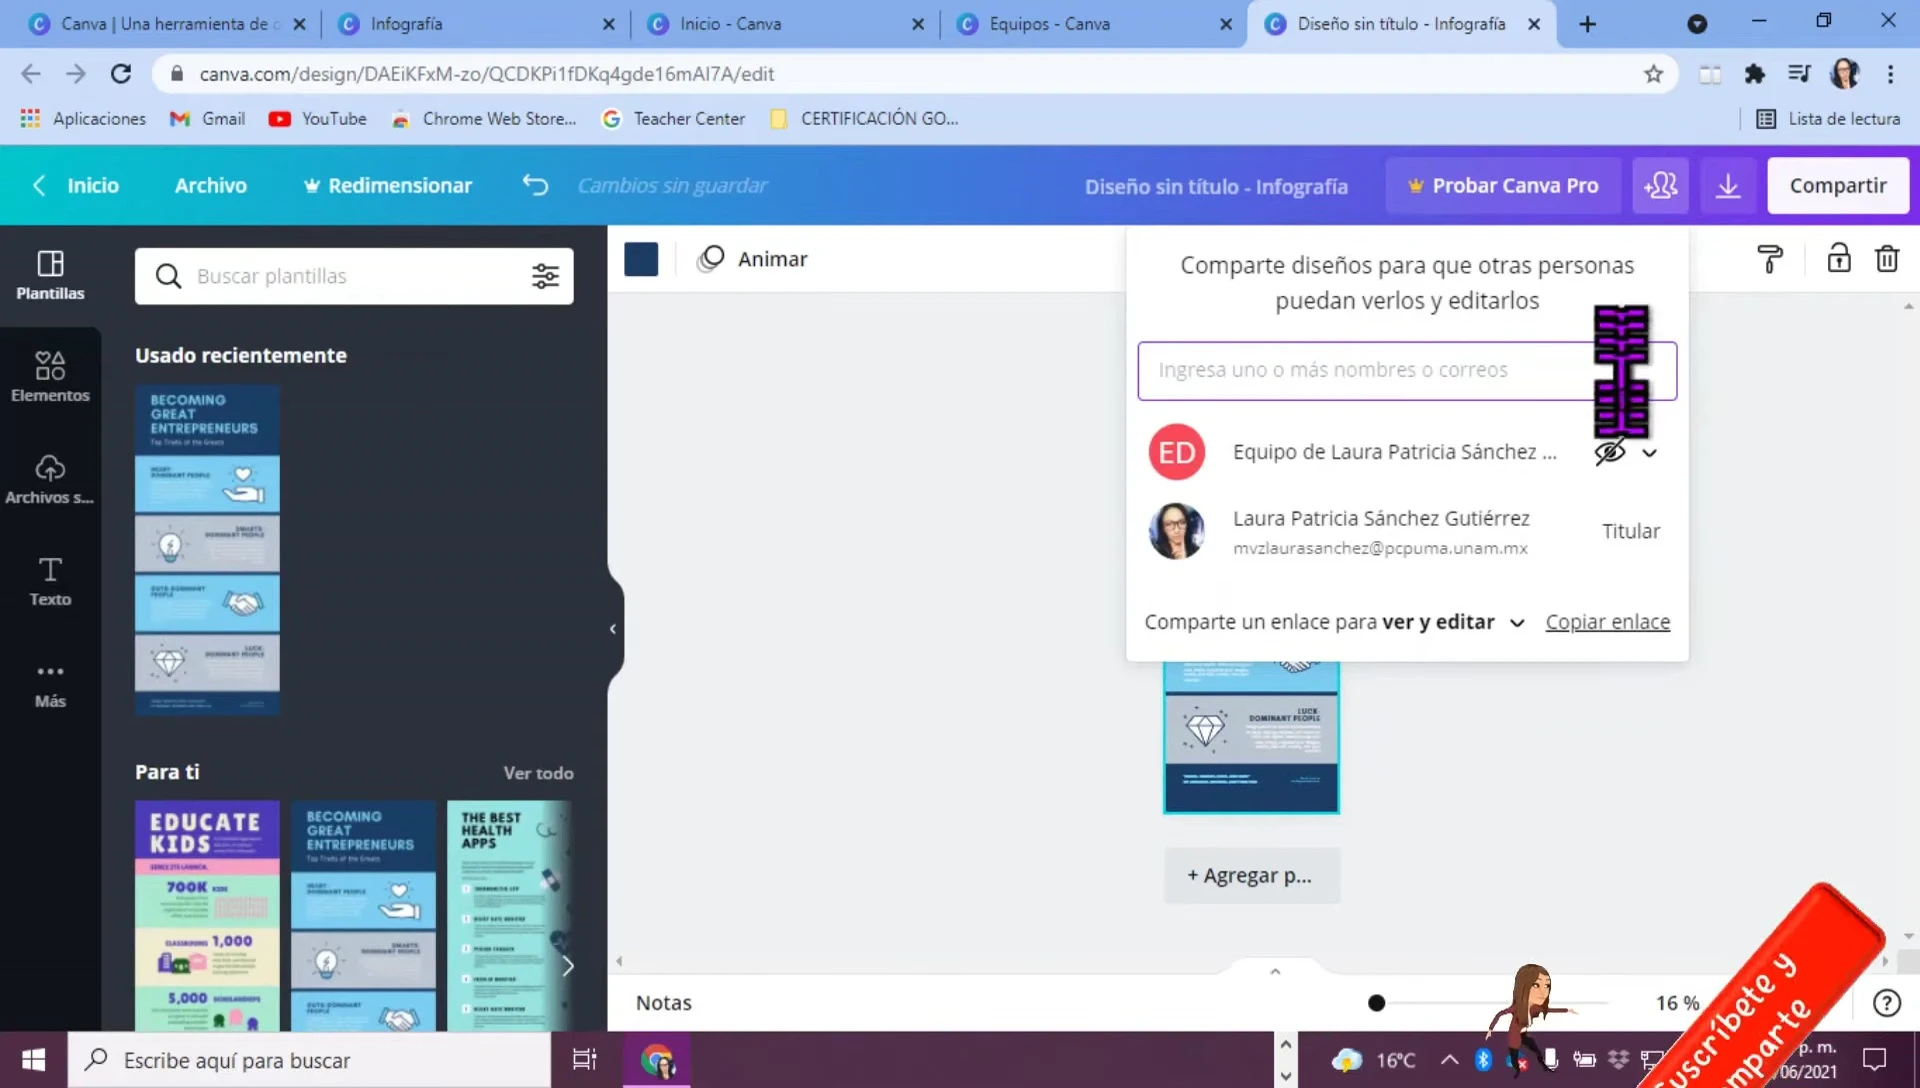Click the trash delete icon
This screenshot has width=1920, height=1088.
[1887, 258]
